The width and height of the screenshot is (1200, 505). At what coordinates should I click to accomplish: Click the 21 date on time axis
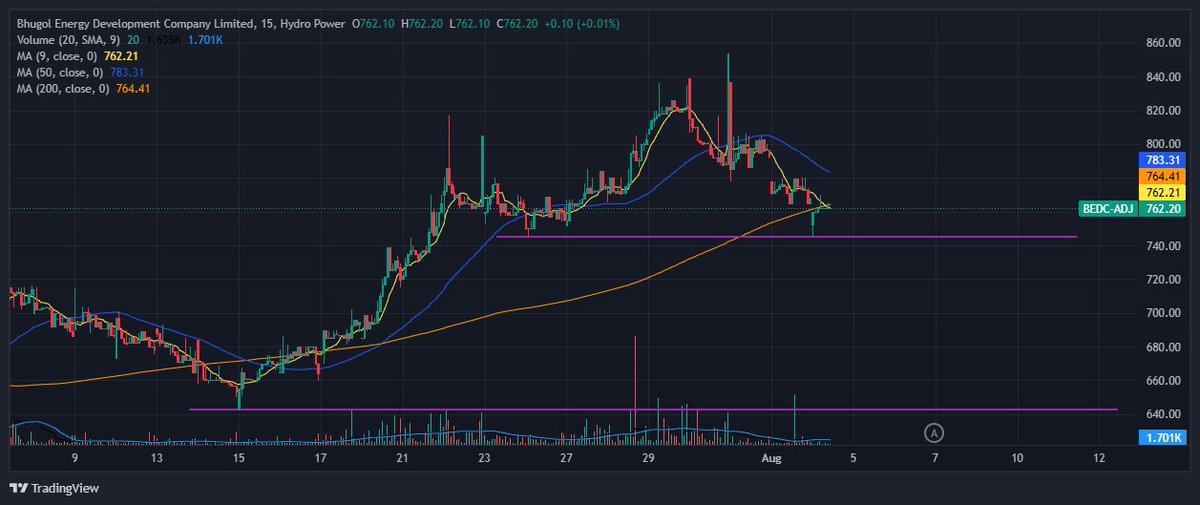pyautogui.click(x=401, y=457)
